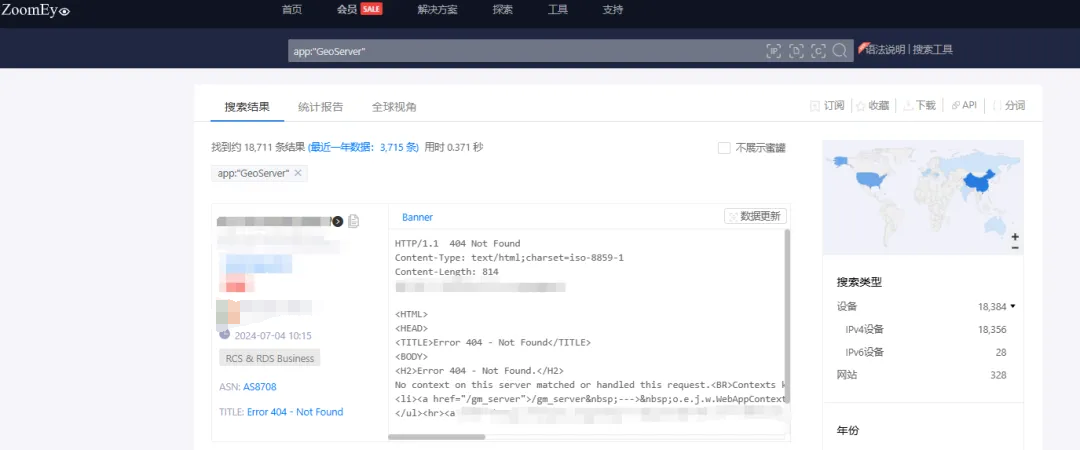Click the C bracket icon in search bar
The image size is (1080, 450).
818,51
